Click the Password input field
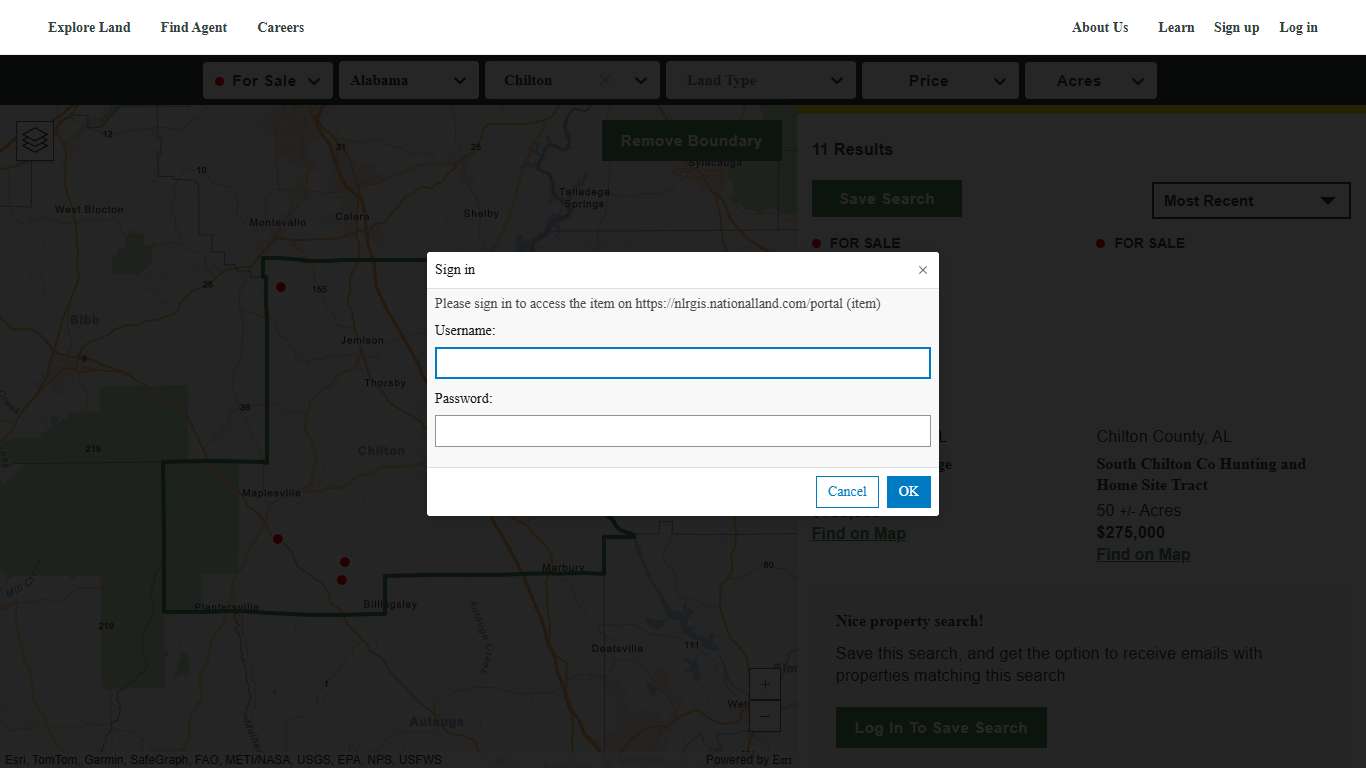 [682, 431]
